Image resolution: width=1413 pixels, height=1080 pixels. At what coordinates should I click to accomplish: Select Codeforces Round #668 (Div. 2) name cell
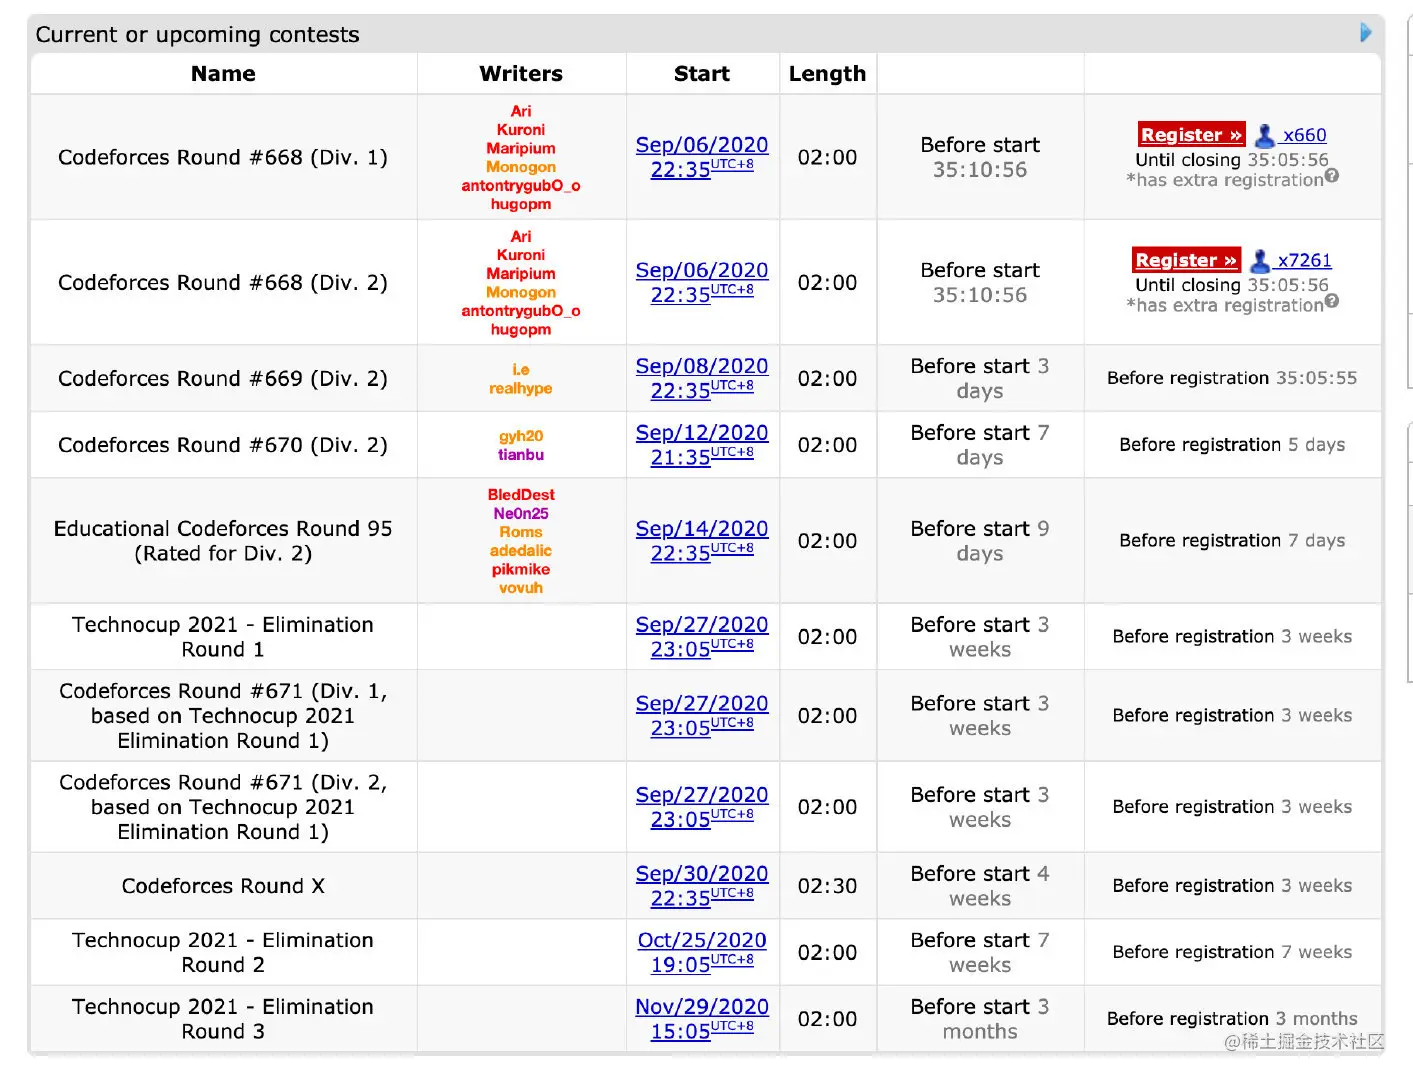223,282
